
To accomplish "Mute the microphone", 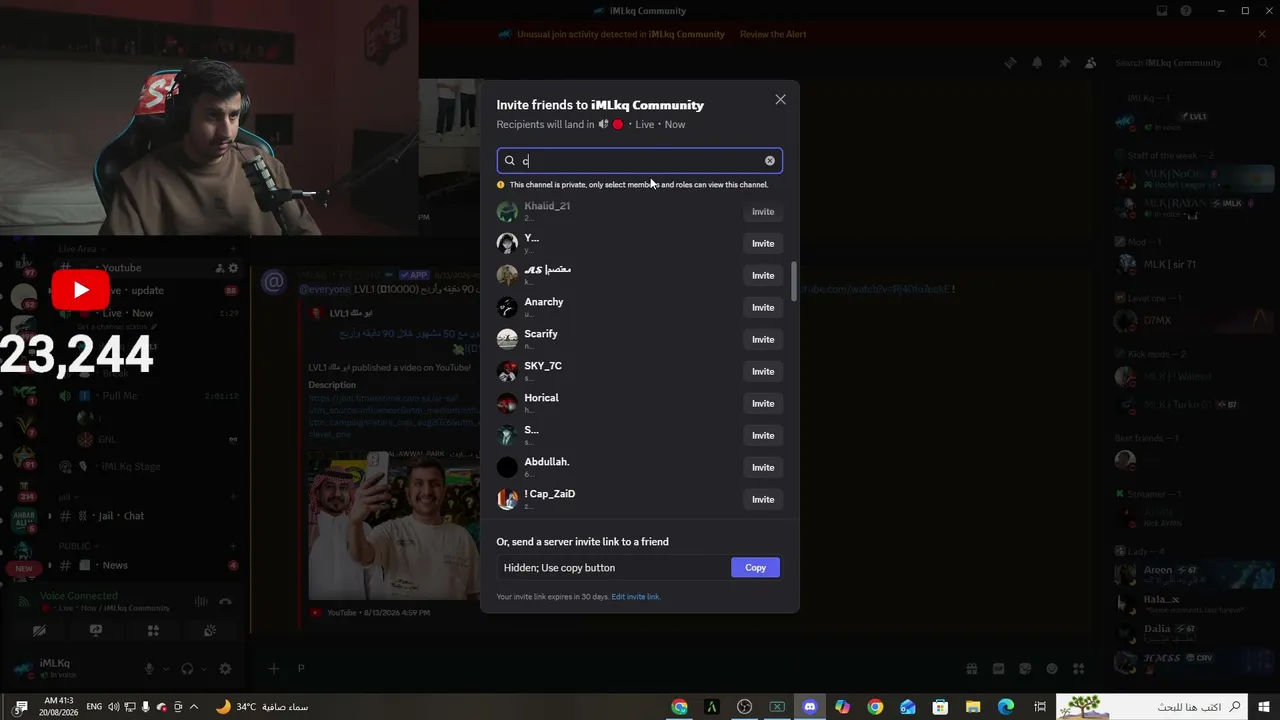I will pos(150,669).
